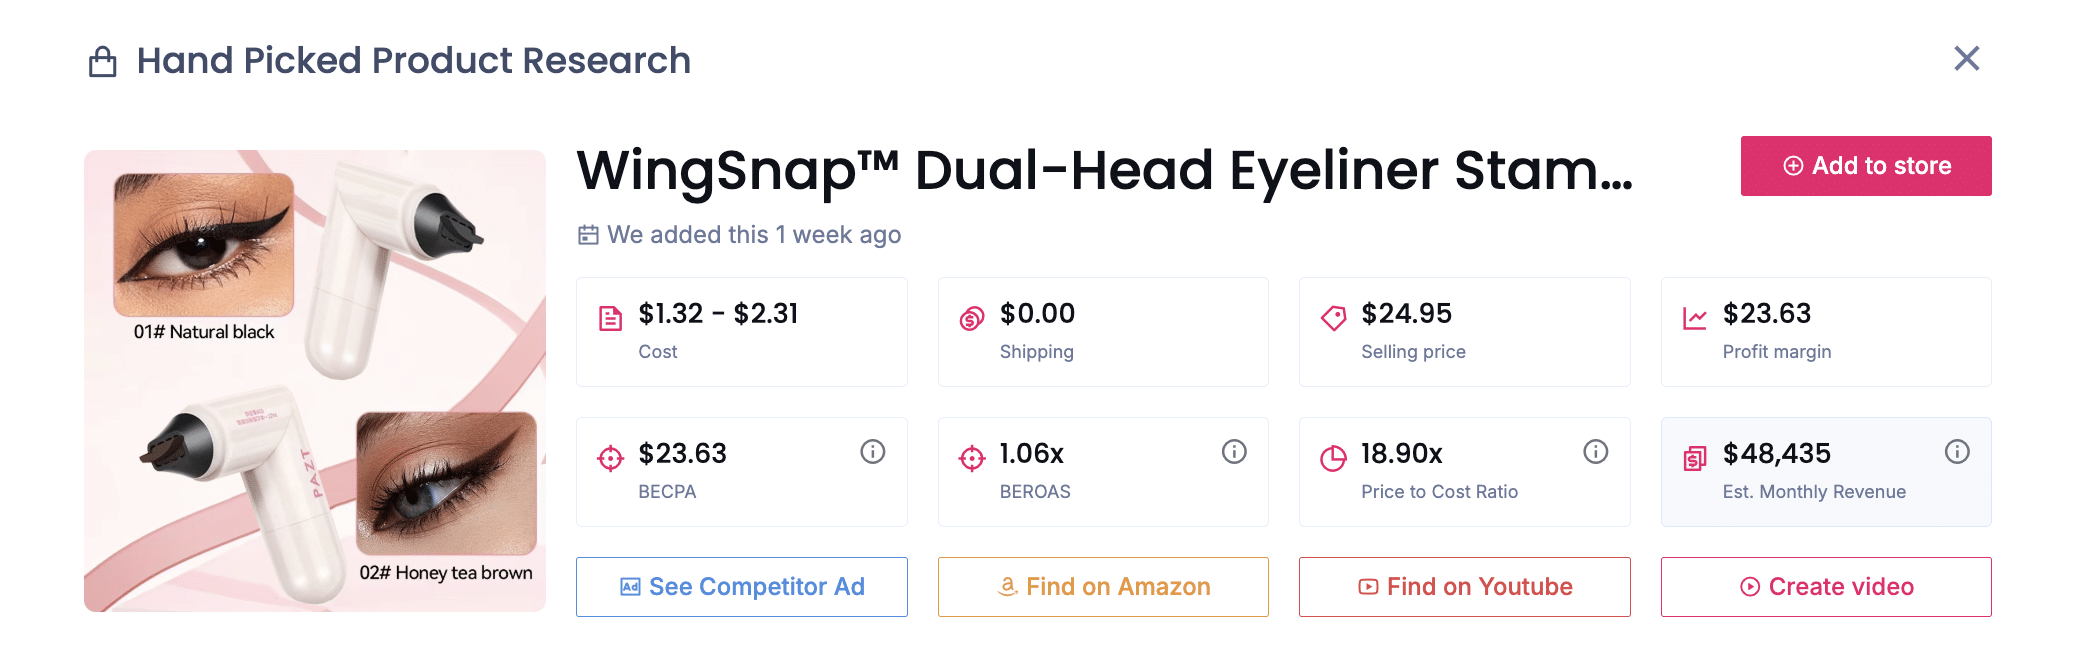Close the Hand Picked Product Research dialog
The height and width of the screenshot is (646, 2078).
(1966, 59)
